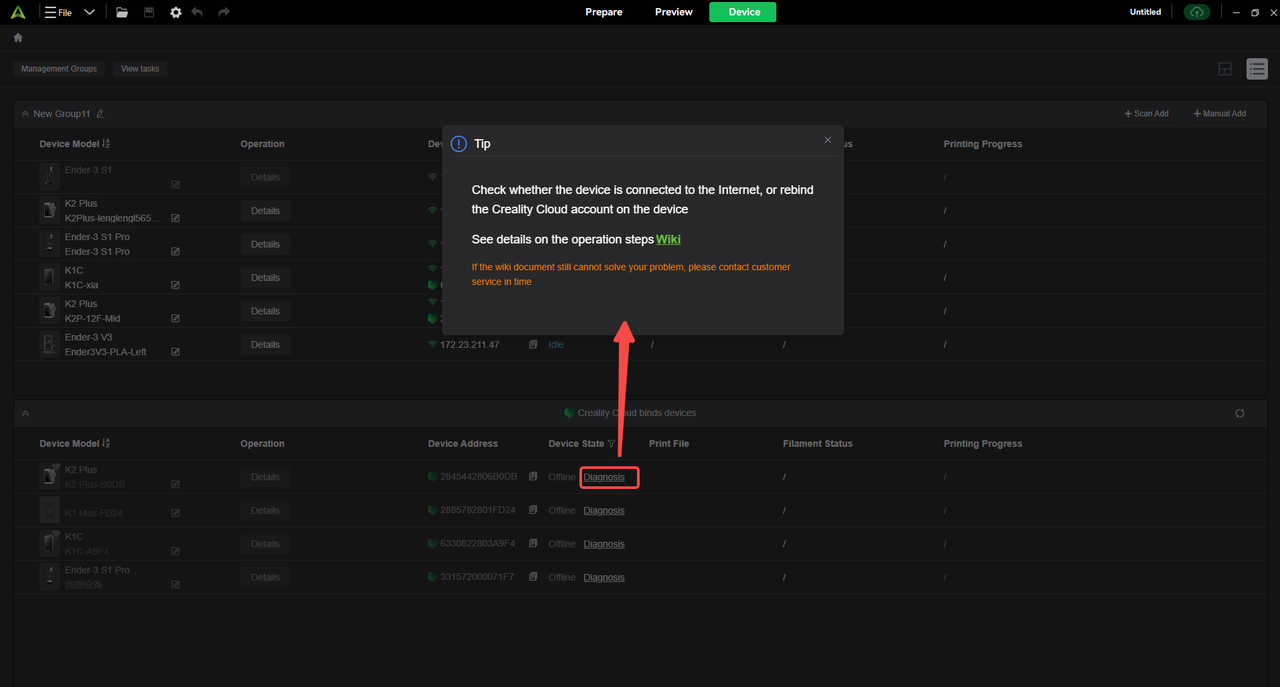Open Details for Ender3V3-PLA-Left
1280x687 pixels.
(x=265, y=345)
